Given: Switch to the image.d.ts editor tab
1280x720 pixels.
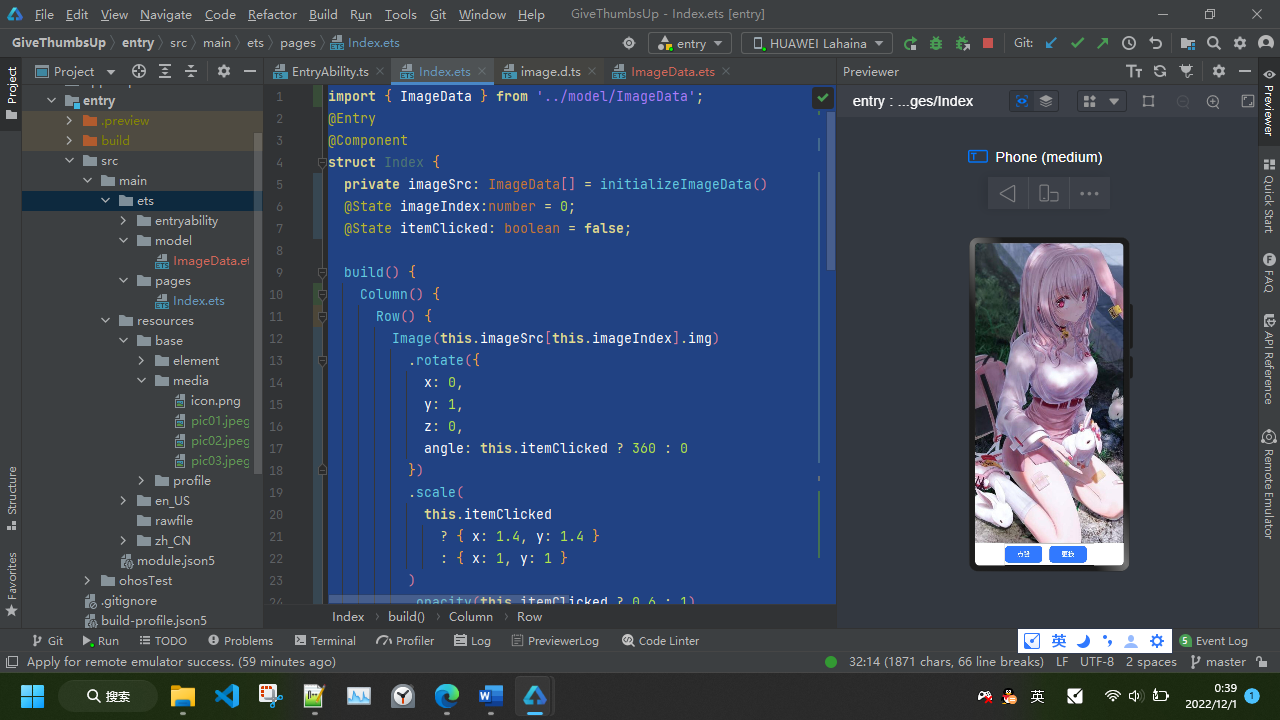Looking at the screenshot, I should click(548, 71).
